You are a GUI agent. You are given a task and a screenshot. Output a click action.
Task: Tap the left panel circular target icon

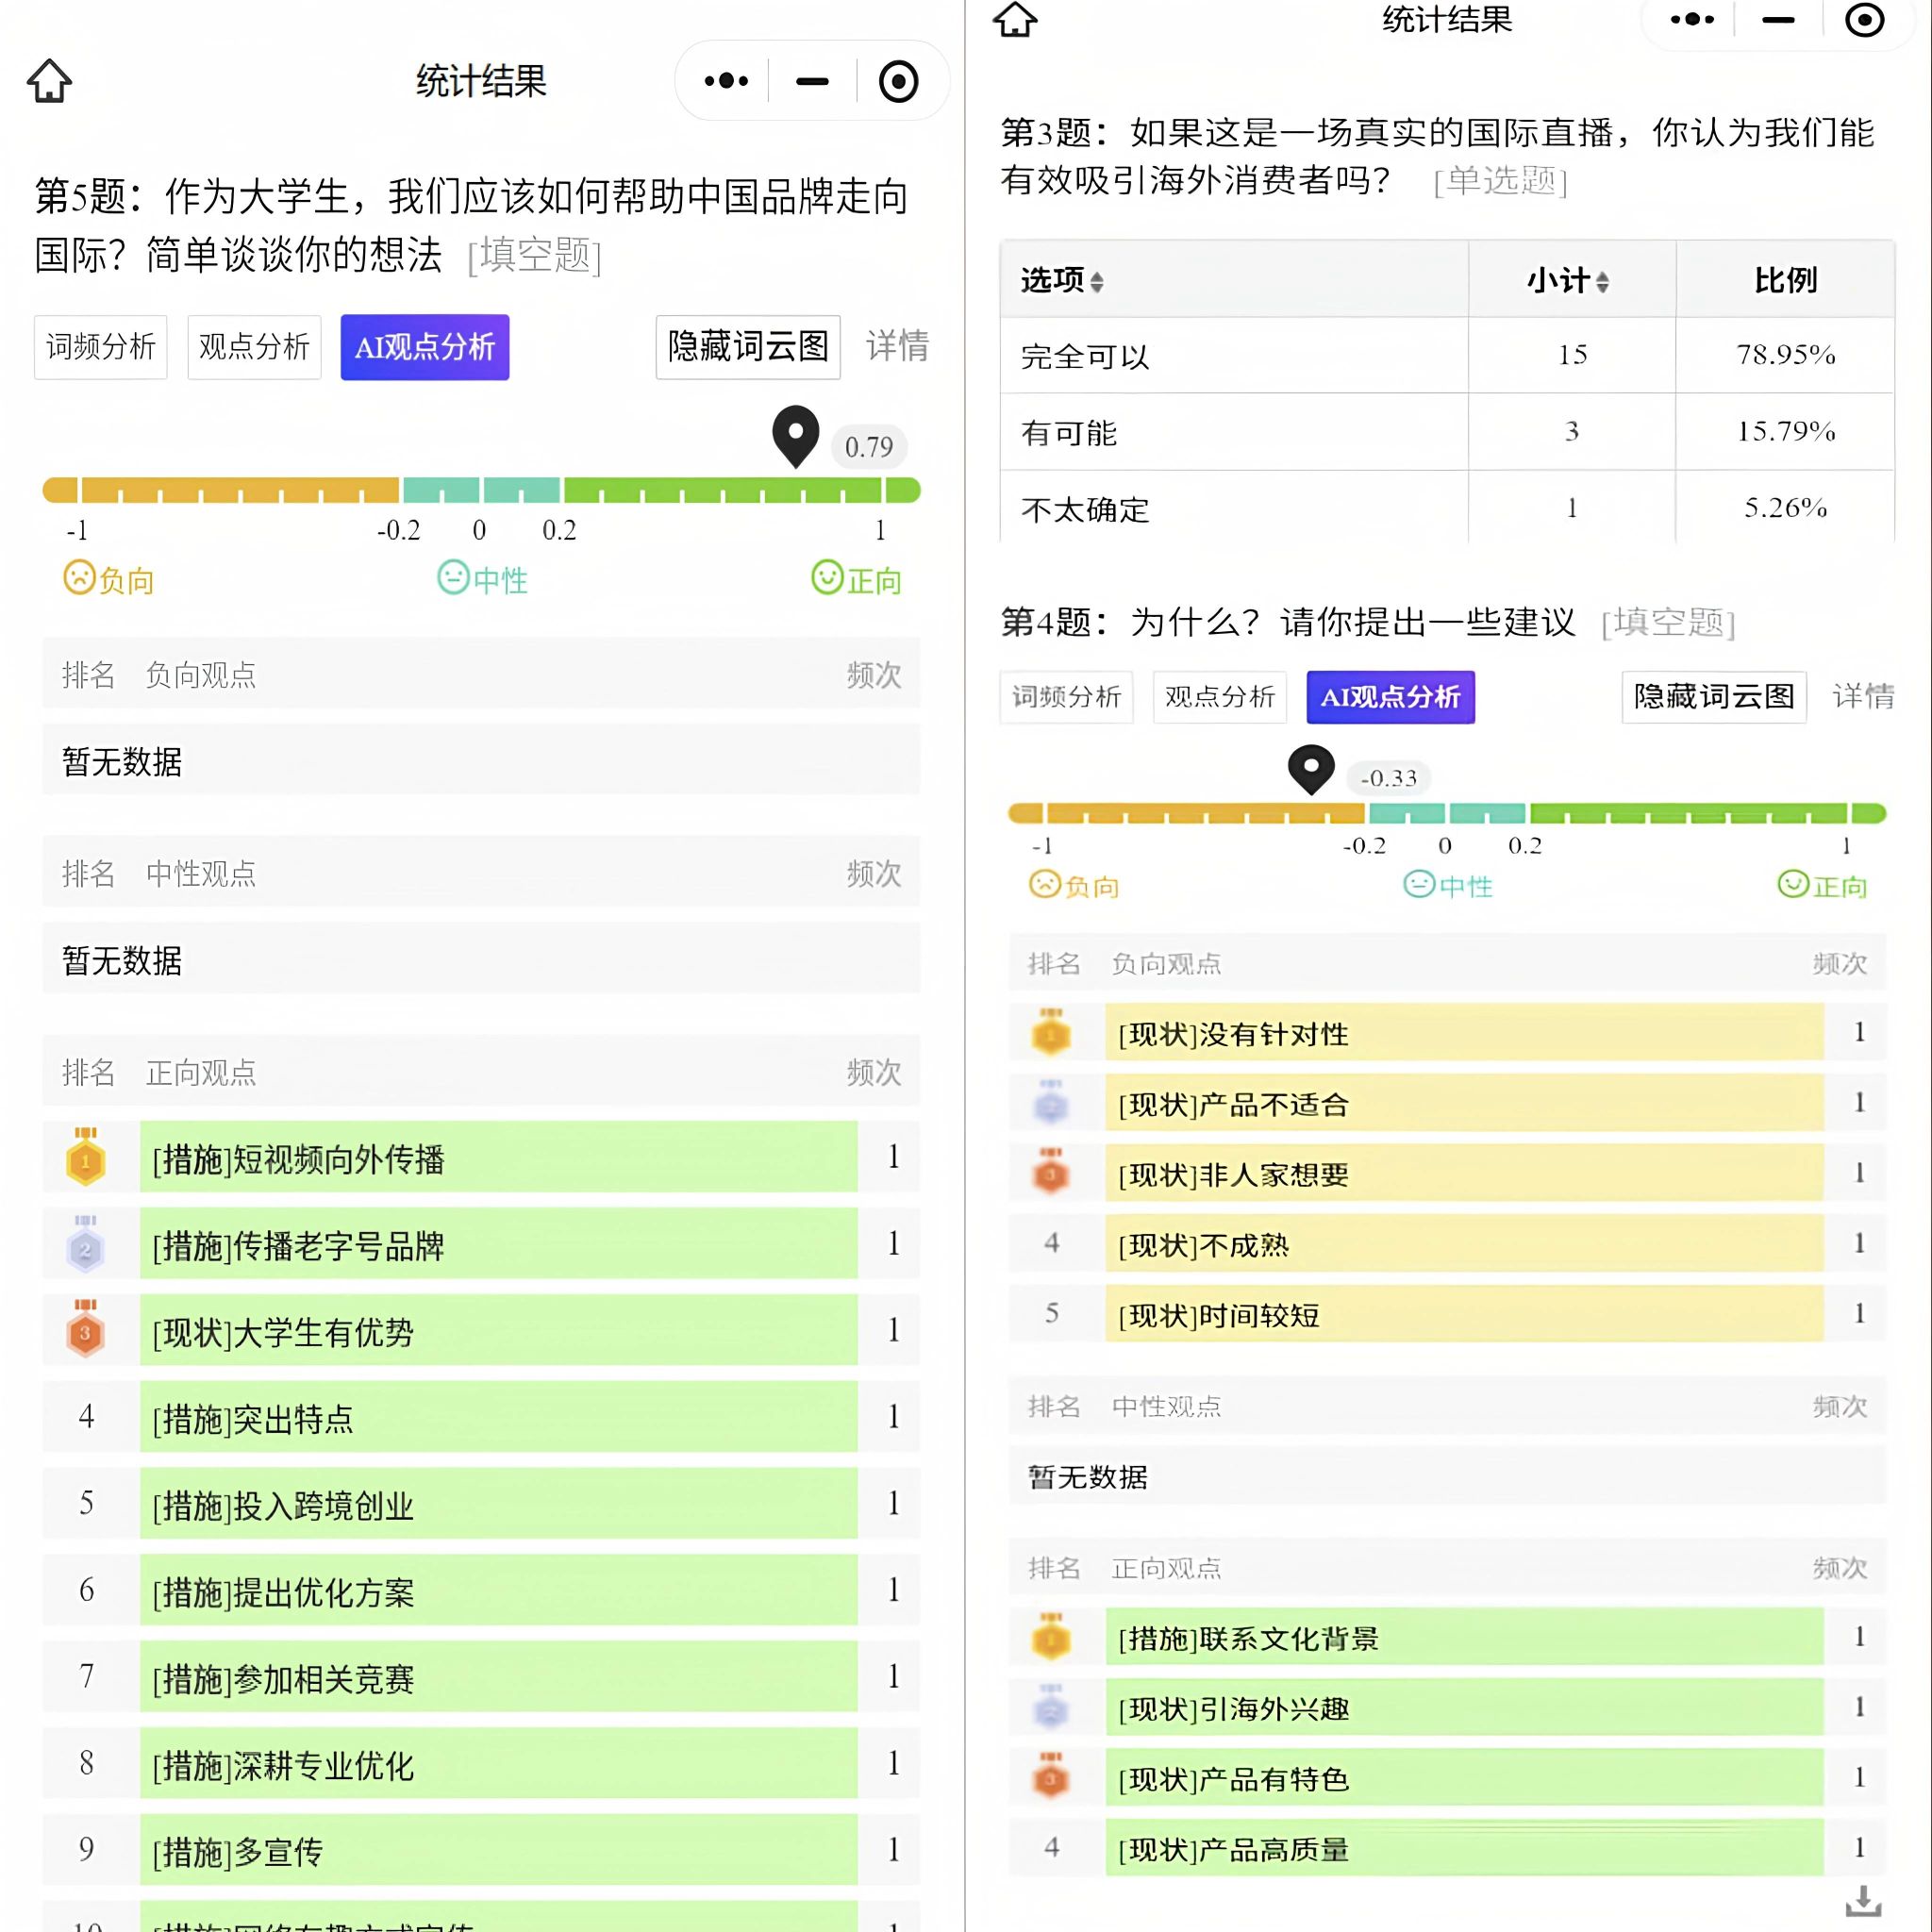898,81
